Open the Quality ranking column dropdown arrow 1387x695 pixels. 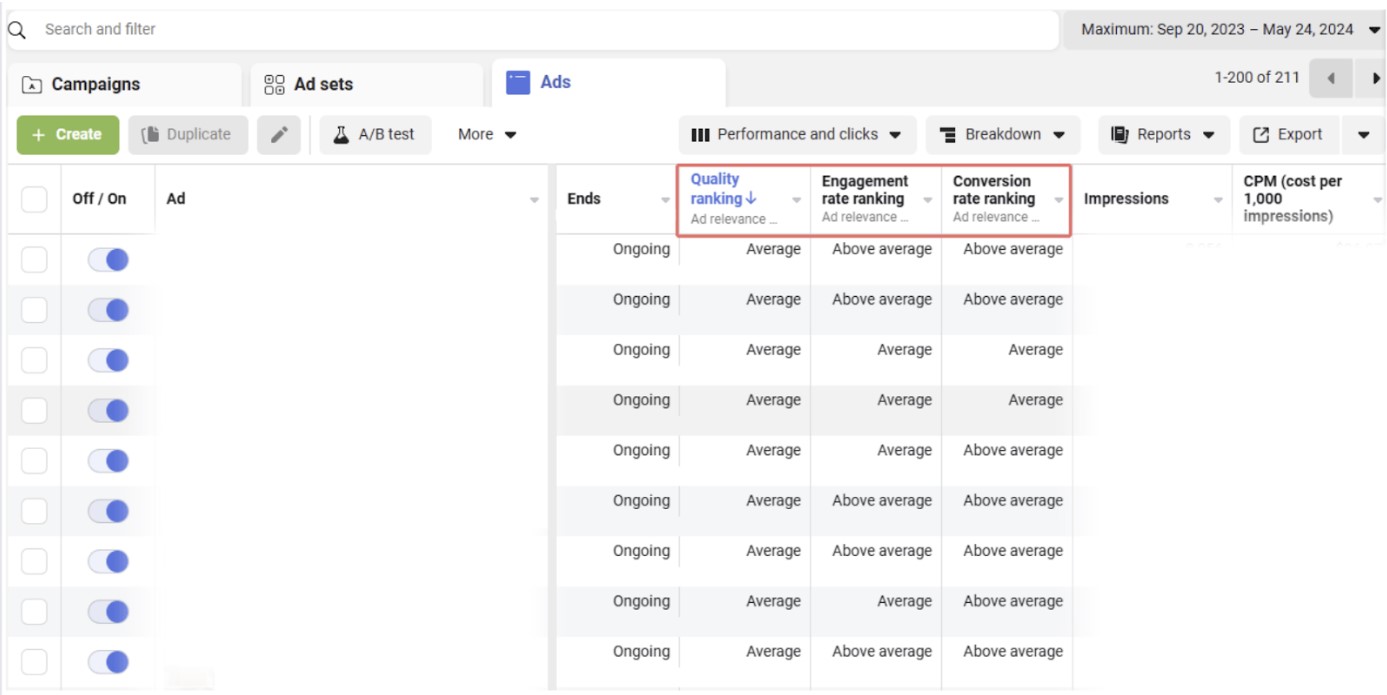point(795,198)
